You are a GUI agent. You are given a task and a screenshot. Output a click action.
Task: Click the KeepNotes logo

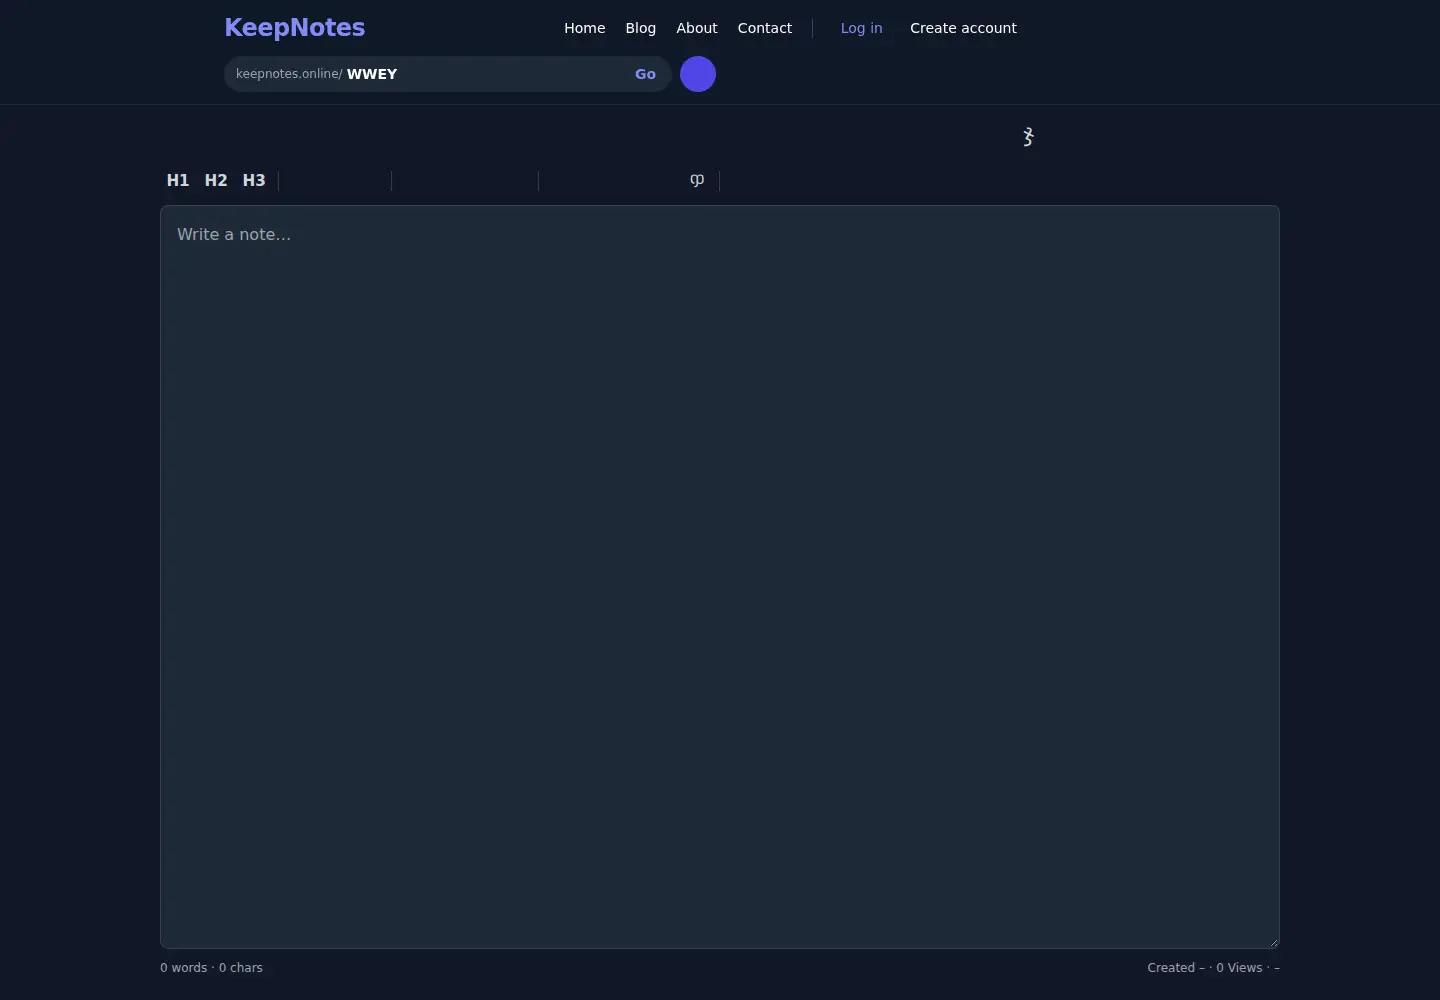tap(295, 28)
